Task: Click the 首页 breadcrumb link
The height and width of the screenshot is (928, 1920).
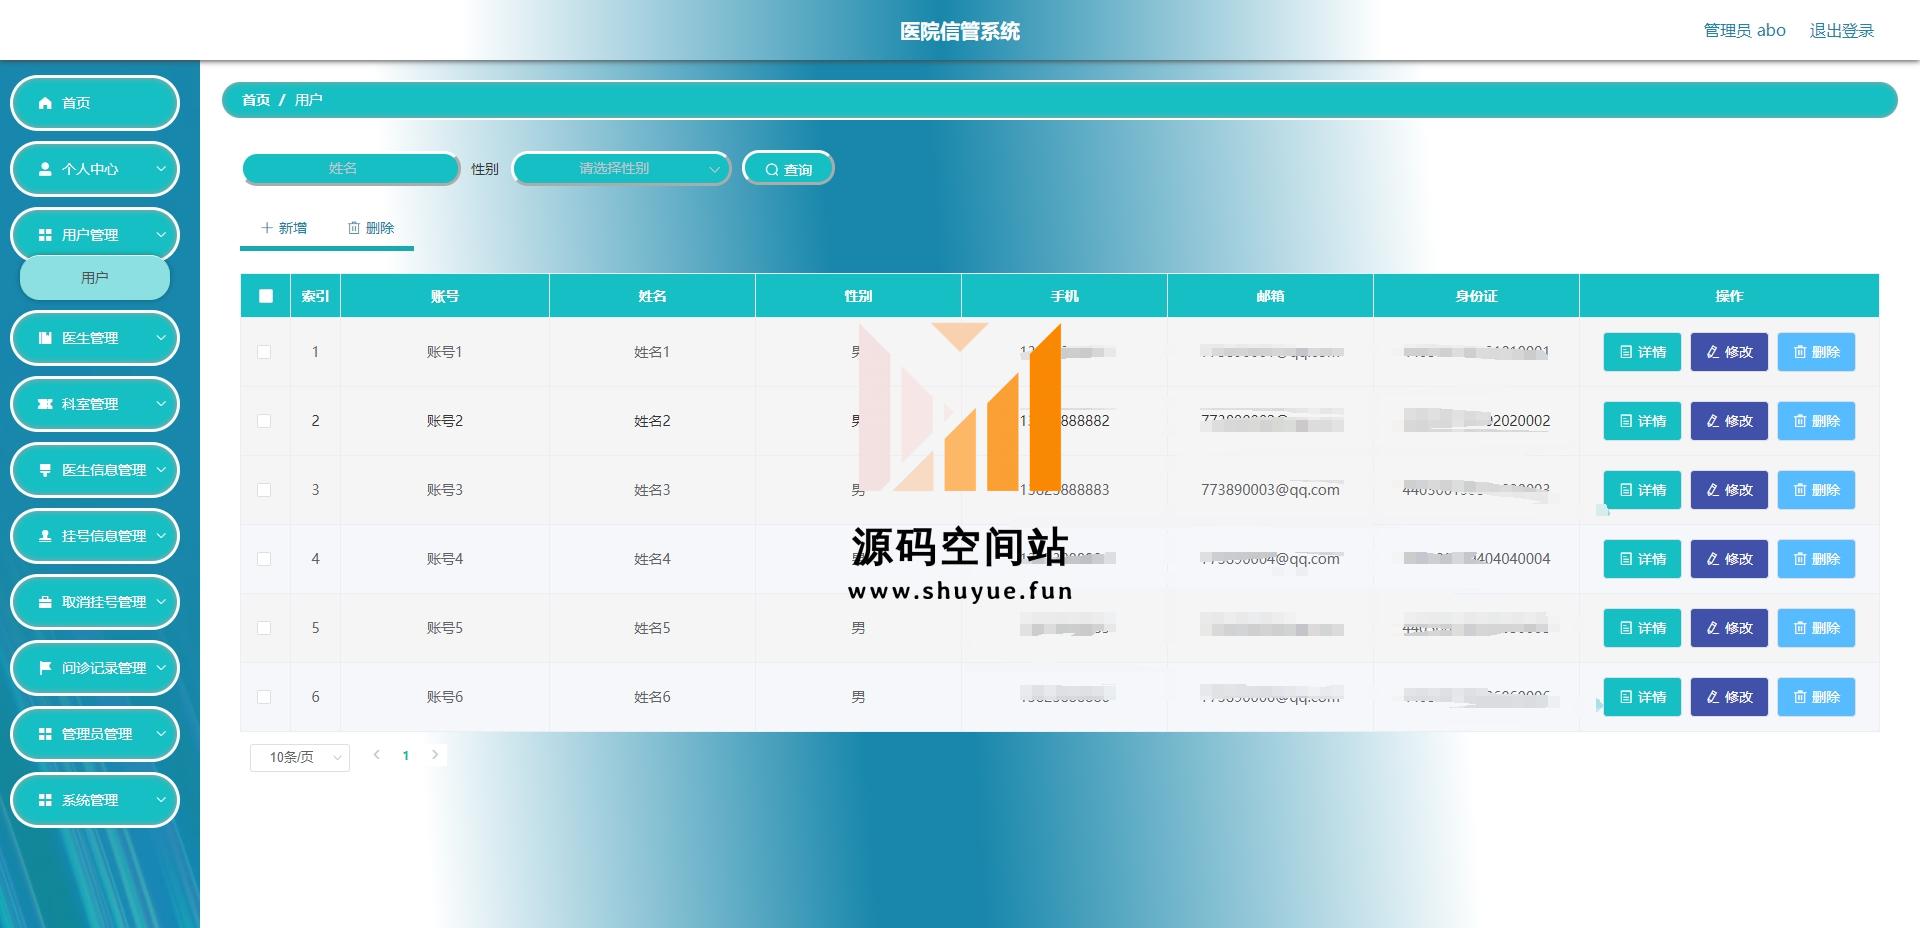Action: [256, 100]
